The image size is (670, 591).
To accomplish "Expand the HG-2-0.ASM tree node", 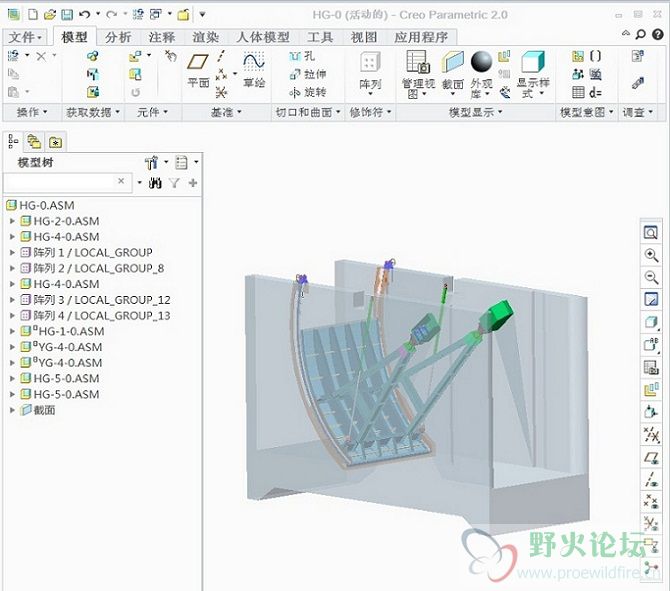I will [12, 221].
